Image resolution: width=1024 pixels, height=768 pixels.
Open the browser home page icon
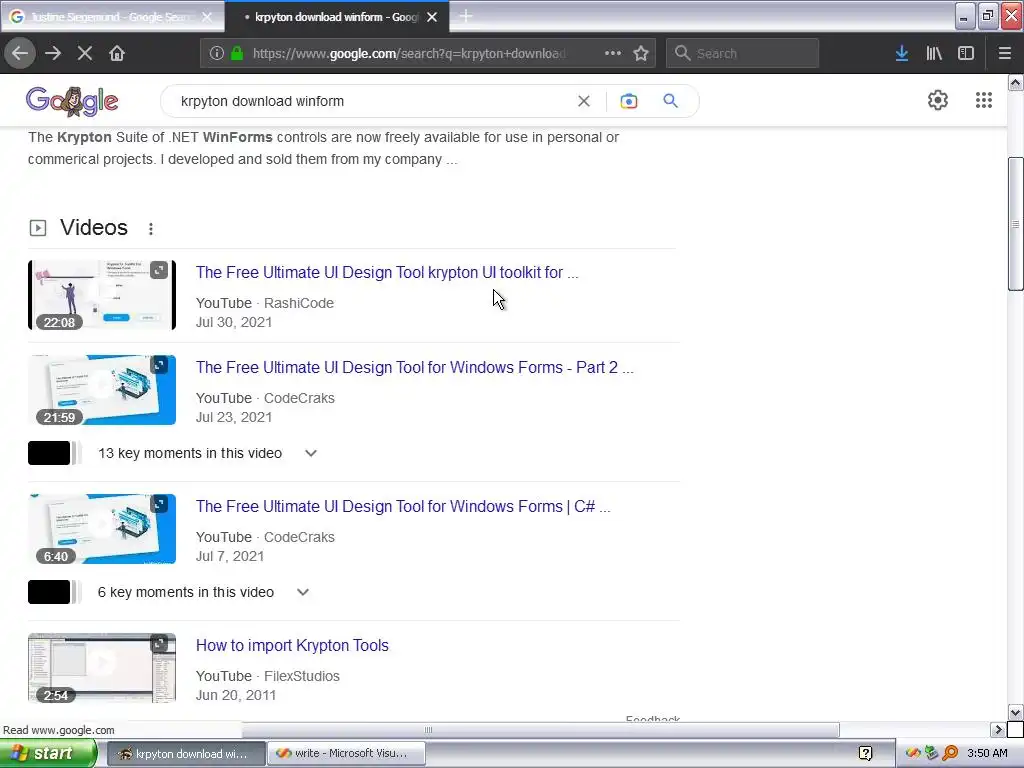[117, 53]
